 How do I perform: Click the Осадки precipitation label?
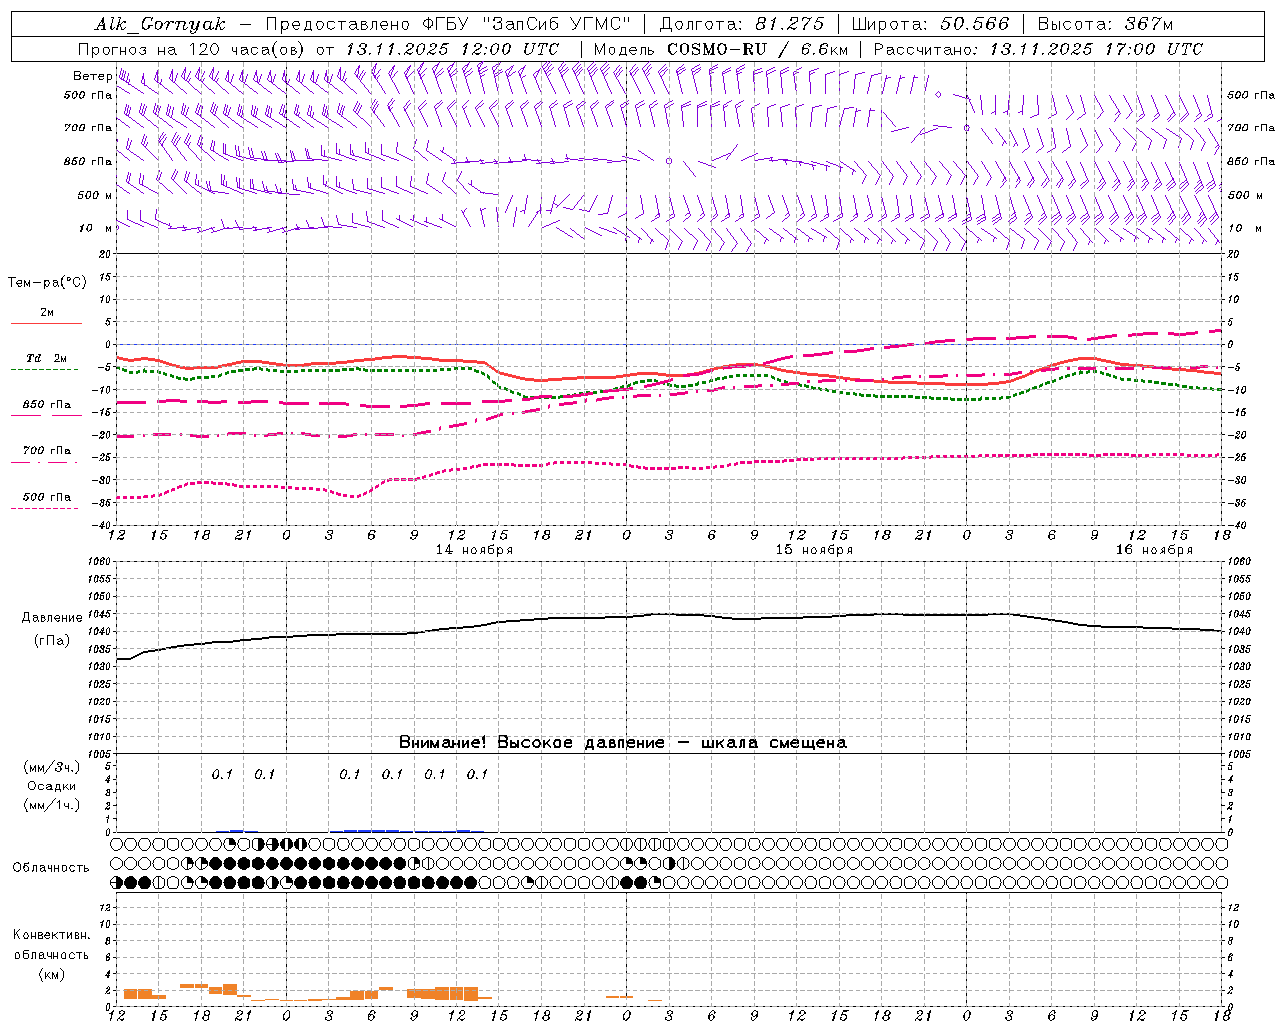point(52,786)
